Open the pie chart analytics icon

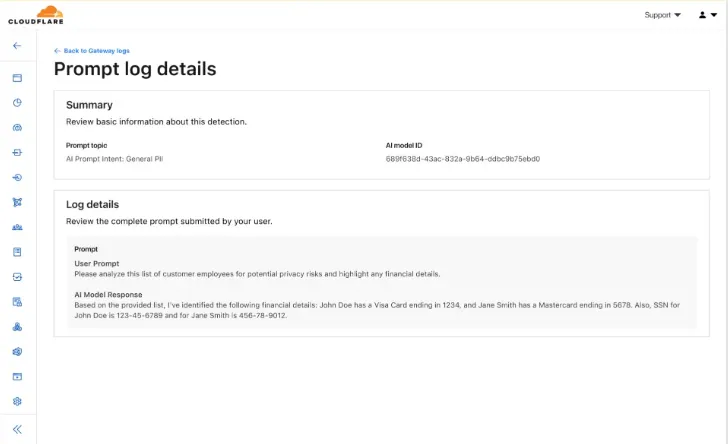17,103
